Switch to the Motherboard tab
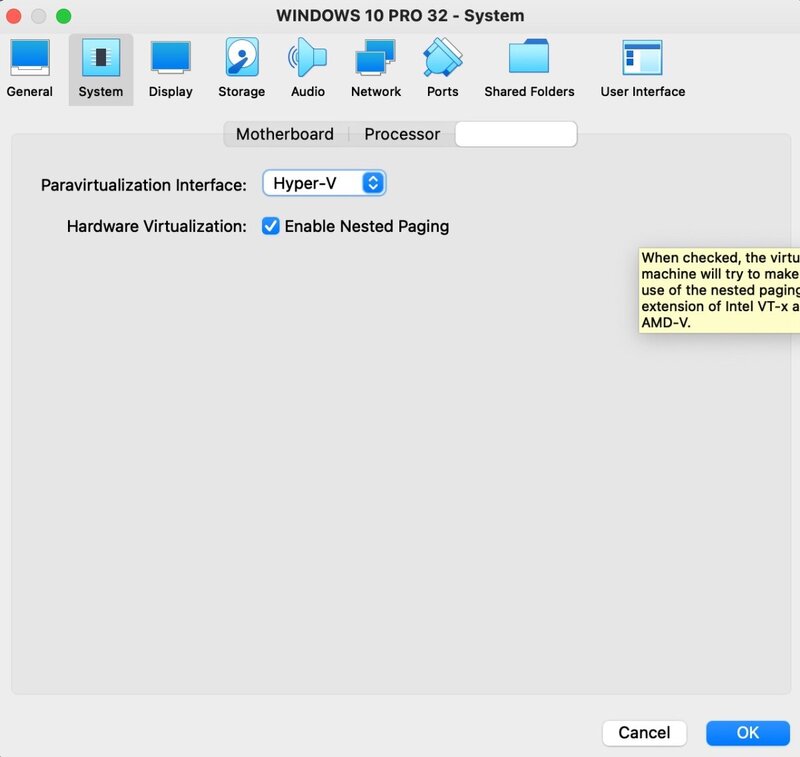800x757 pixels. coord(285,134)
